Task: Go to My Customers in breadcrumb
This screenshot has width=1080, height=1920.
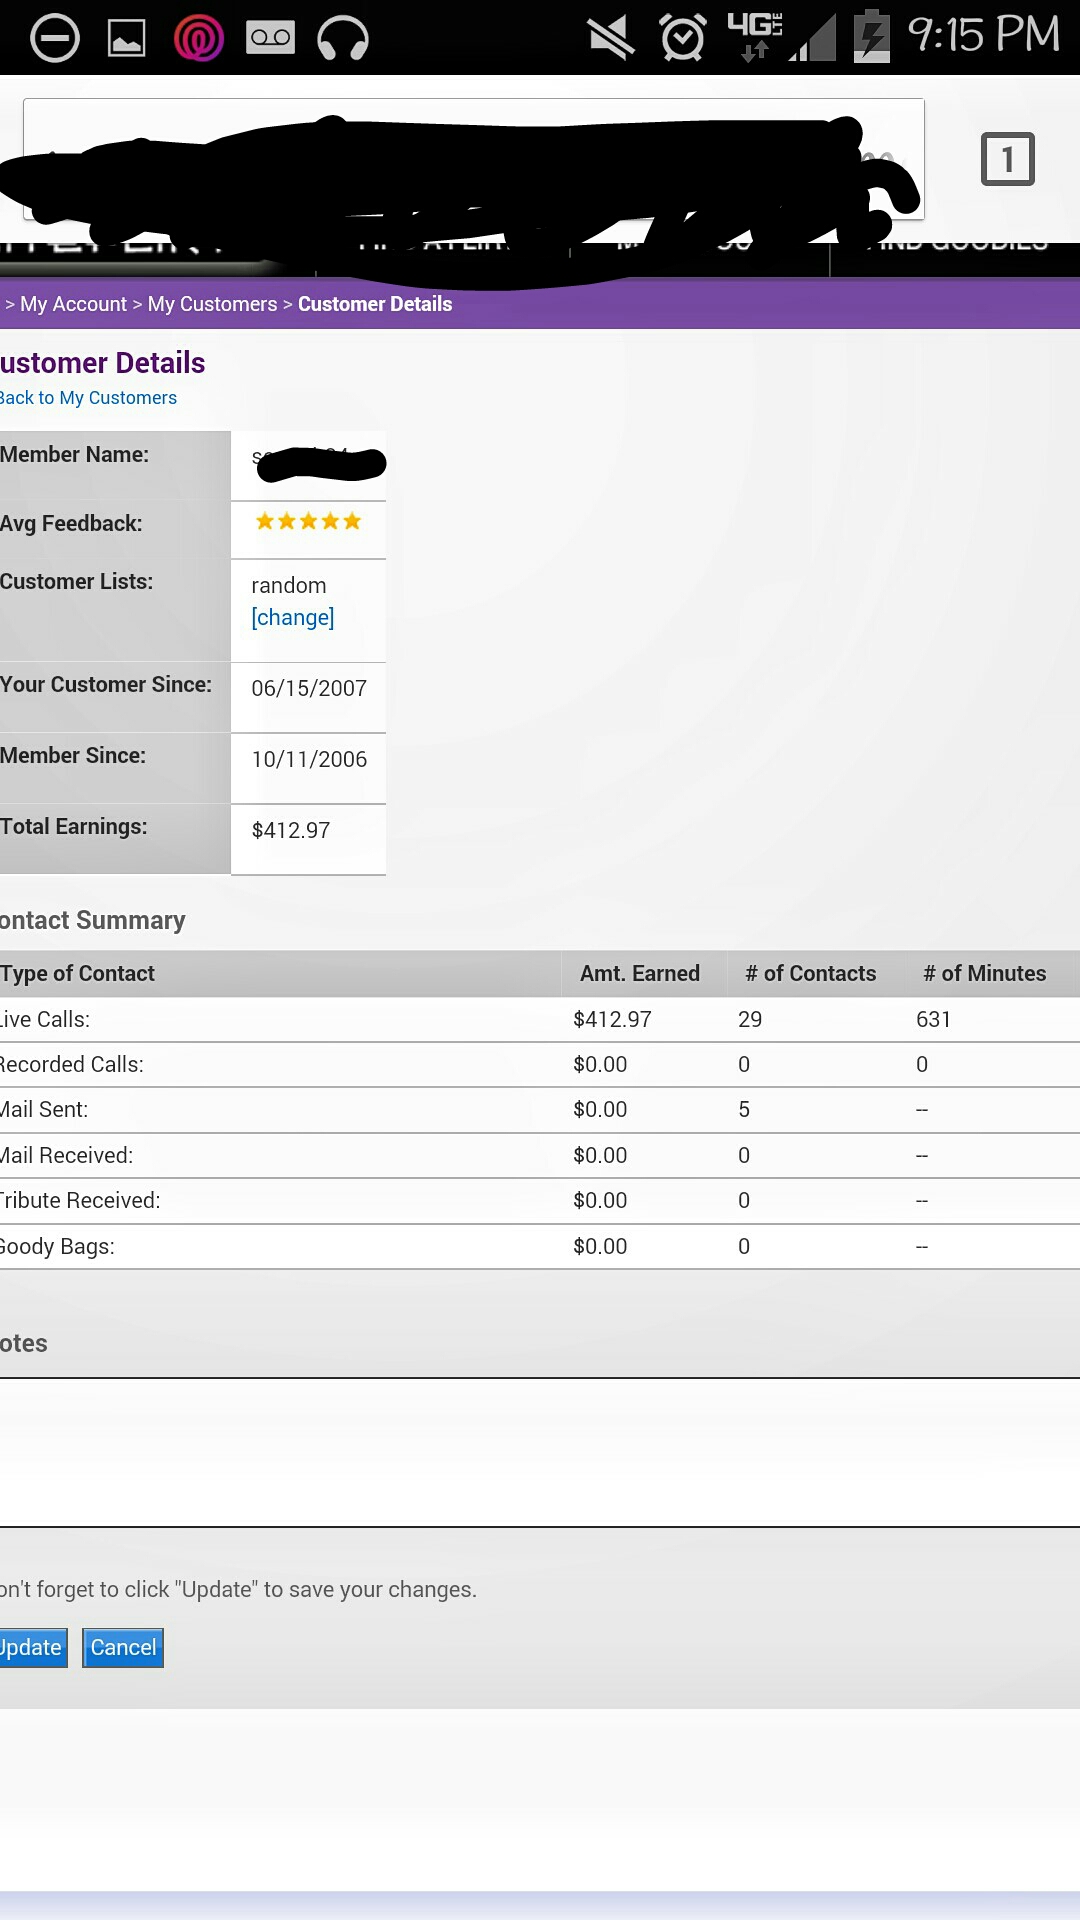Action: pos(212,304)
